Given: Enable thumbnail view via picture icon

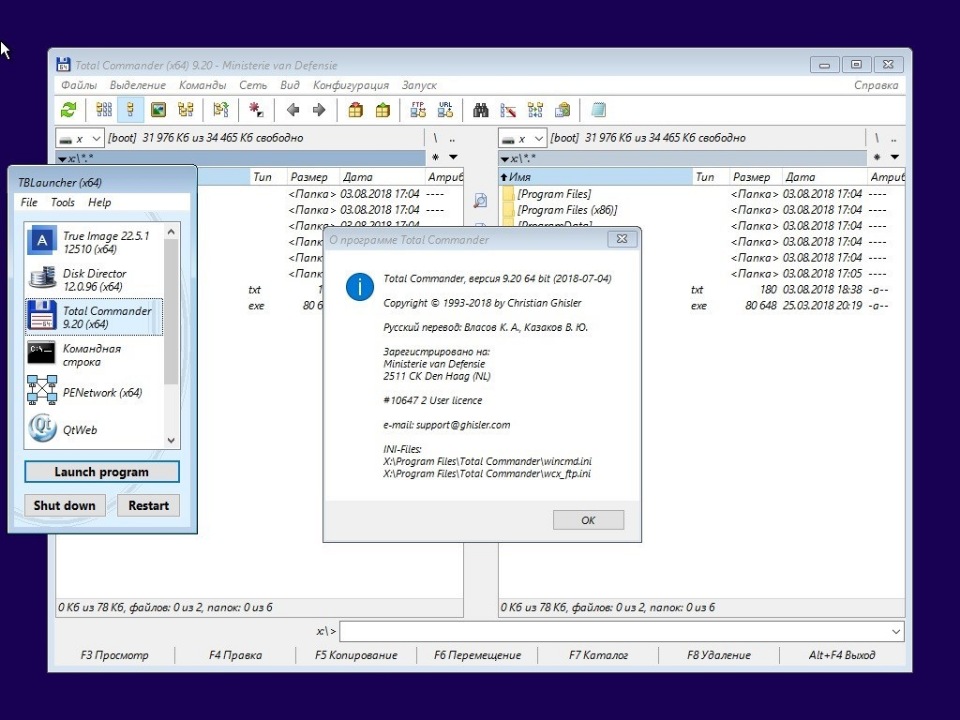Looking at the screenshot, I should coord(158,110).
